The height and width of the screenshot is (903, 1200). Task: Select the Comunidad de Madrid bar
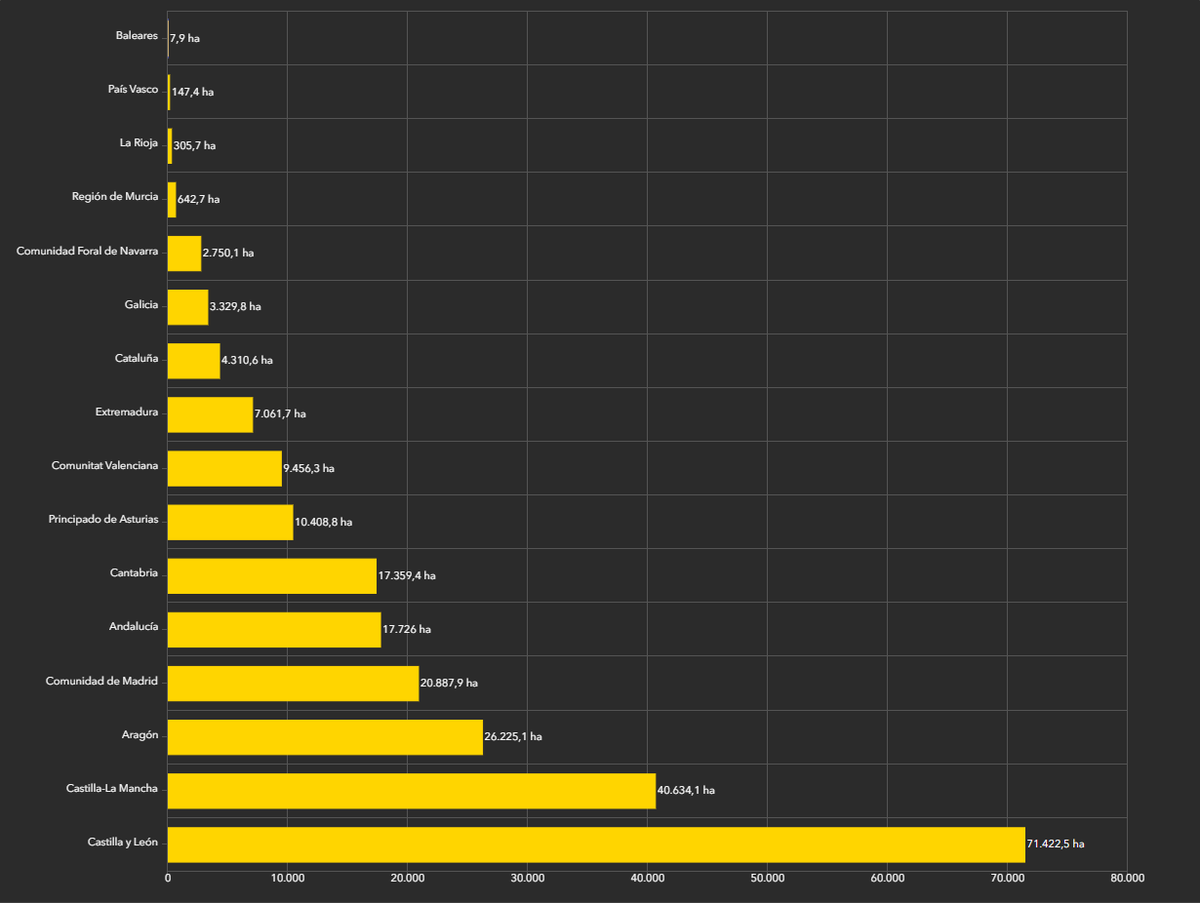[x=293, y=683]
